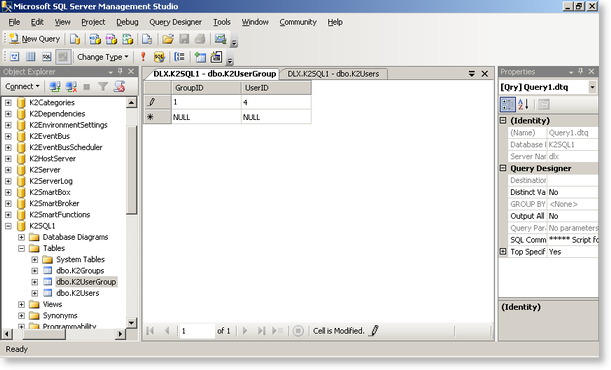Viewport: 611px width, 370px height.
Task: Click Connect Object Explorer icon
Action: pyautogui.click(x=55, y=86)
